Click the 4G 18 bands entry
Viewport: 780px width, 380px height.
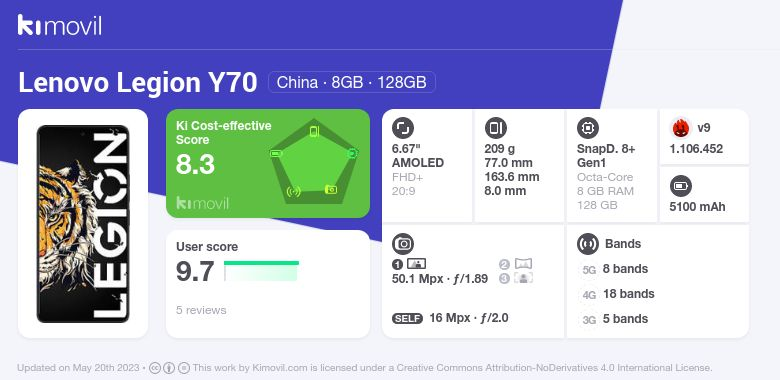[x=617, y=294]
